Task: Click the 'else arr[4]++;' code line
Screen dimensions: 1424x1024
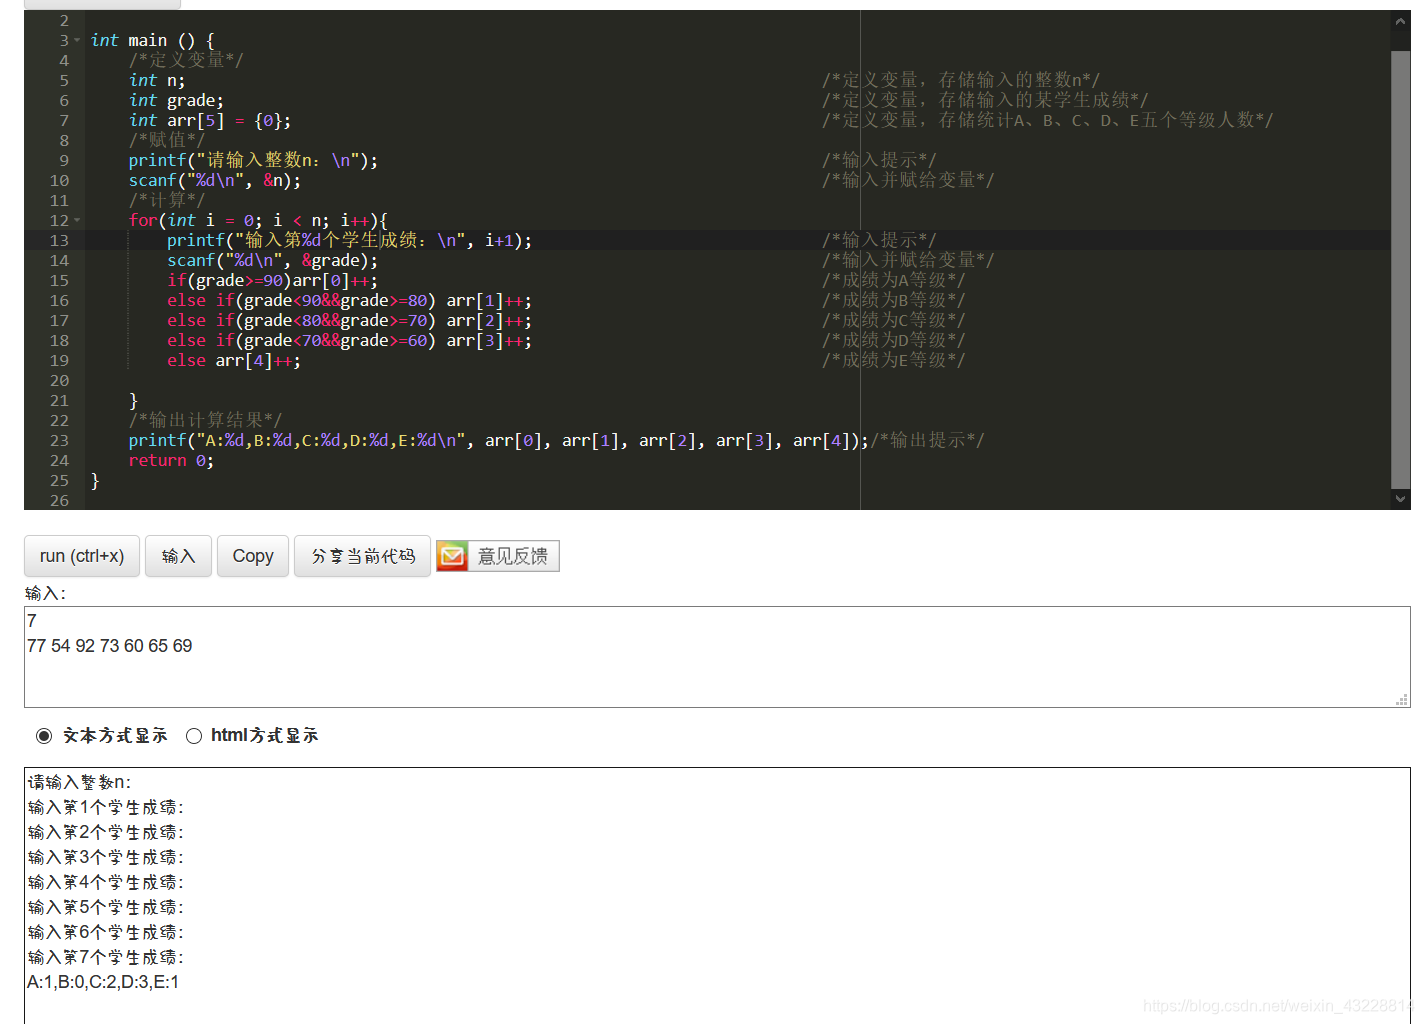Action: coord(233,361)
